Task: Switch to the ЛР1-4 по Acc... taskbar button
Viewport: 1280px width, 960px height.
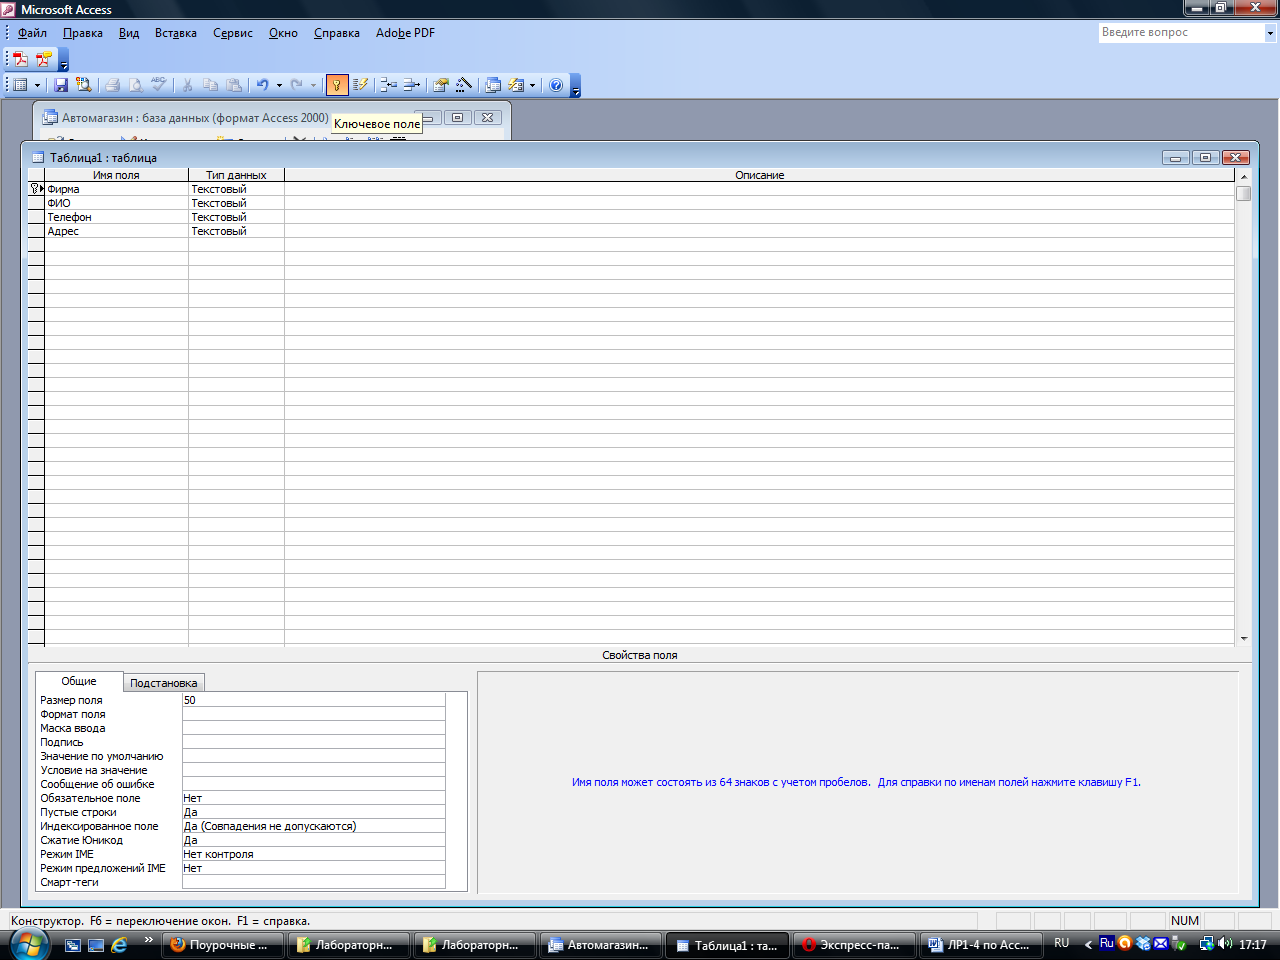Action: (980, 945)
